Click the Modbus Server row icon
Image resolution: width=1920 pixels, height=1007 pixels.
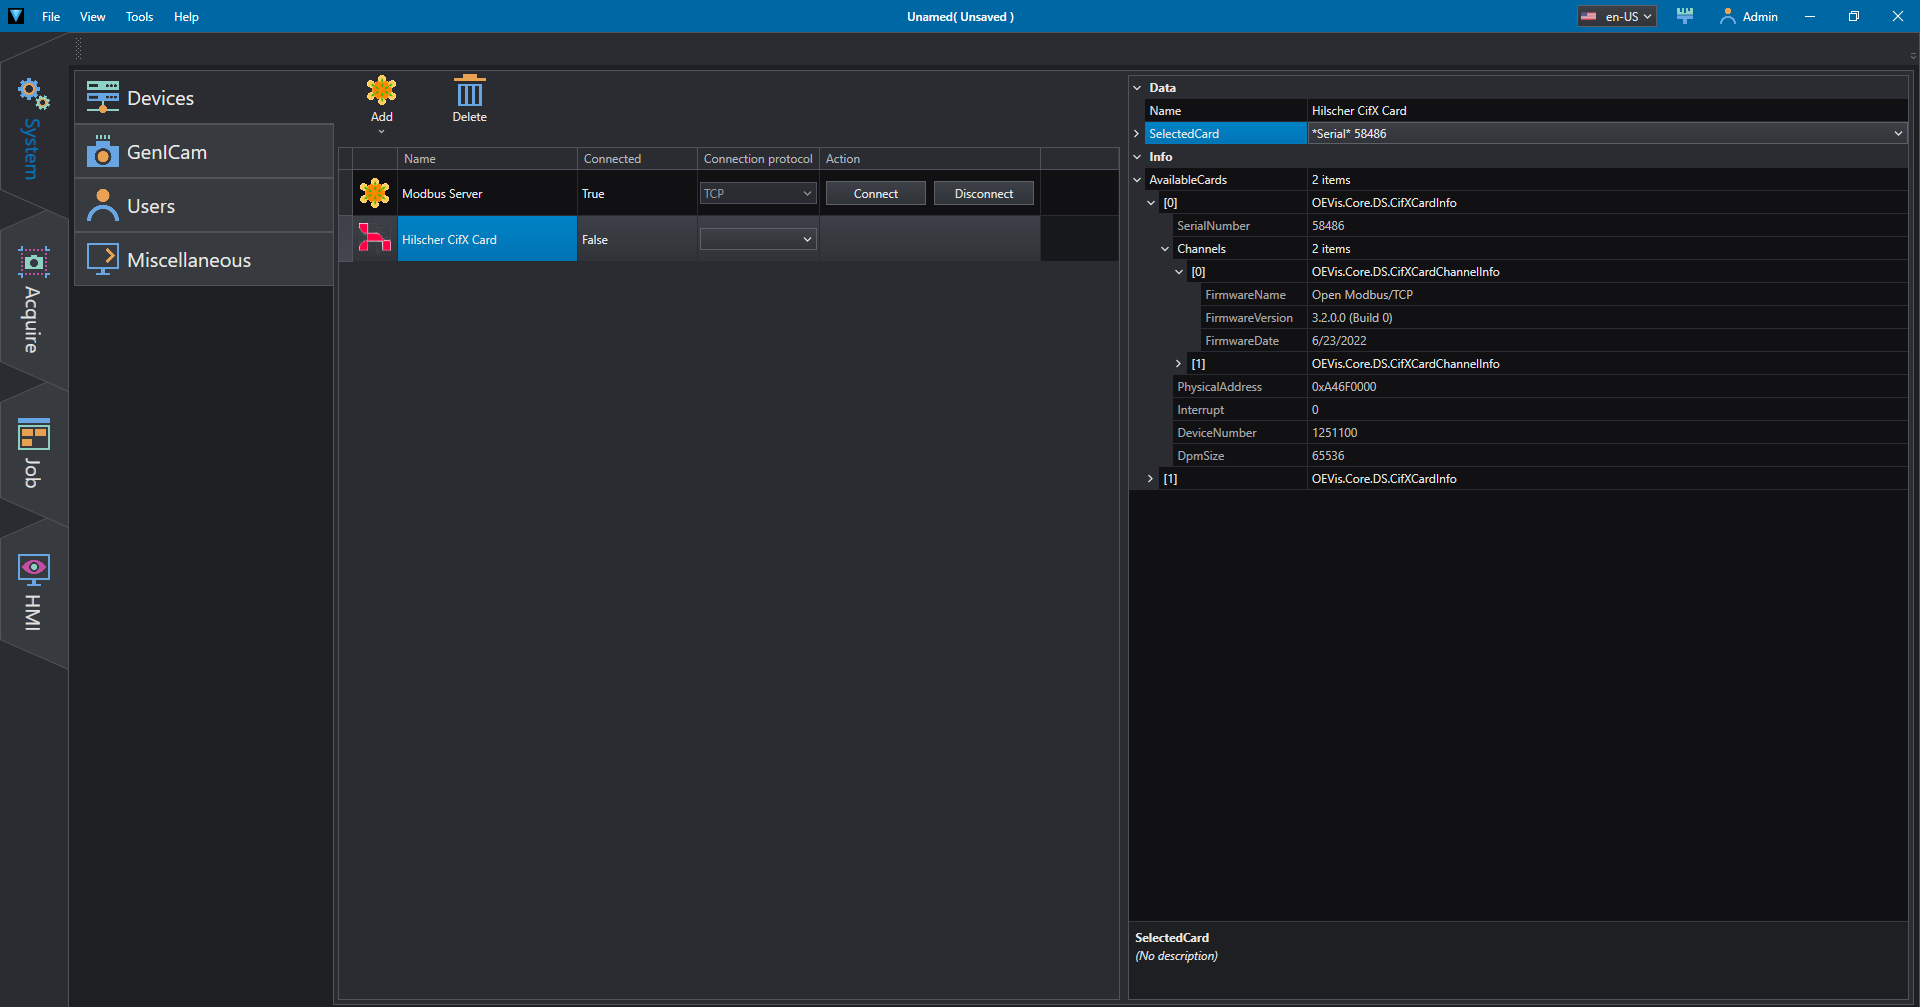point(374,193)
